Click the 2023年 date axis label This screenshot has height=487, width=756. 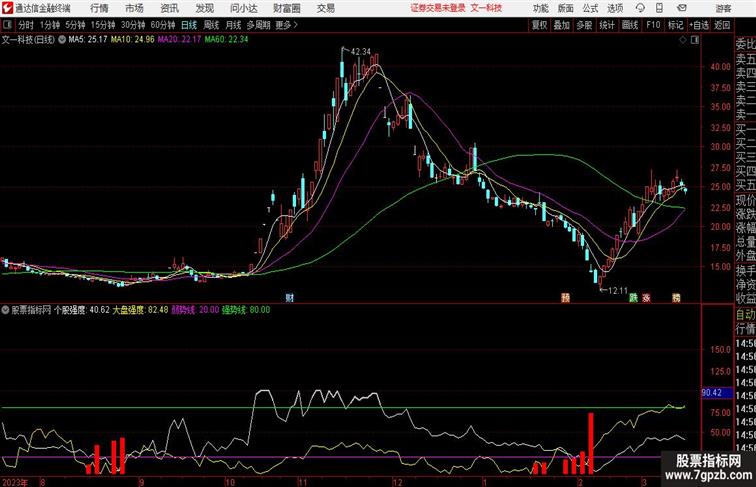tap(15, 482)
